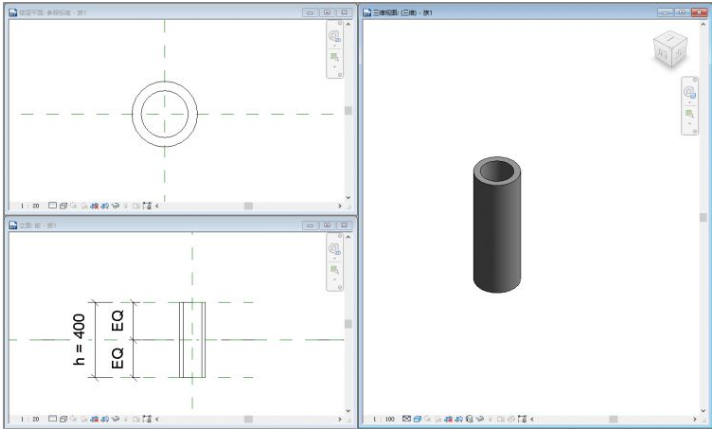The width and height of the screenshot is (715, 433).
Task: Click the elevation view vertical scrollbar thumb
Action: [x=348, y=324]
